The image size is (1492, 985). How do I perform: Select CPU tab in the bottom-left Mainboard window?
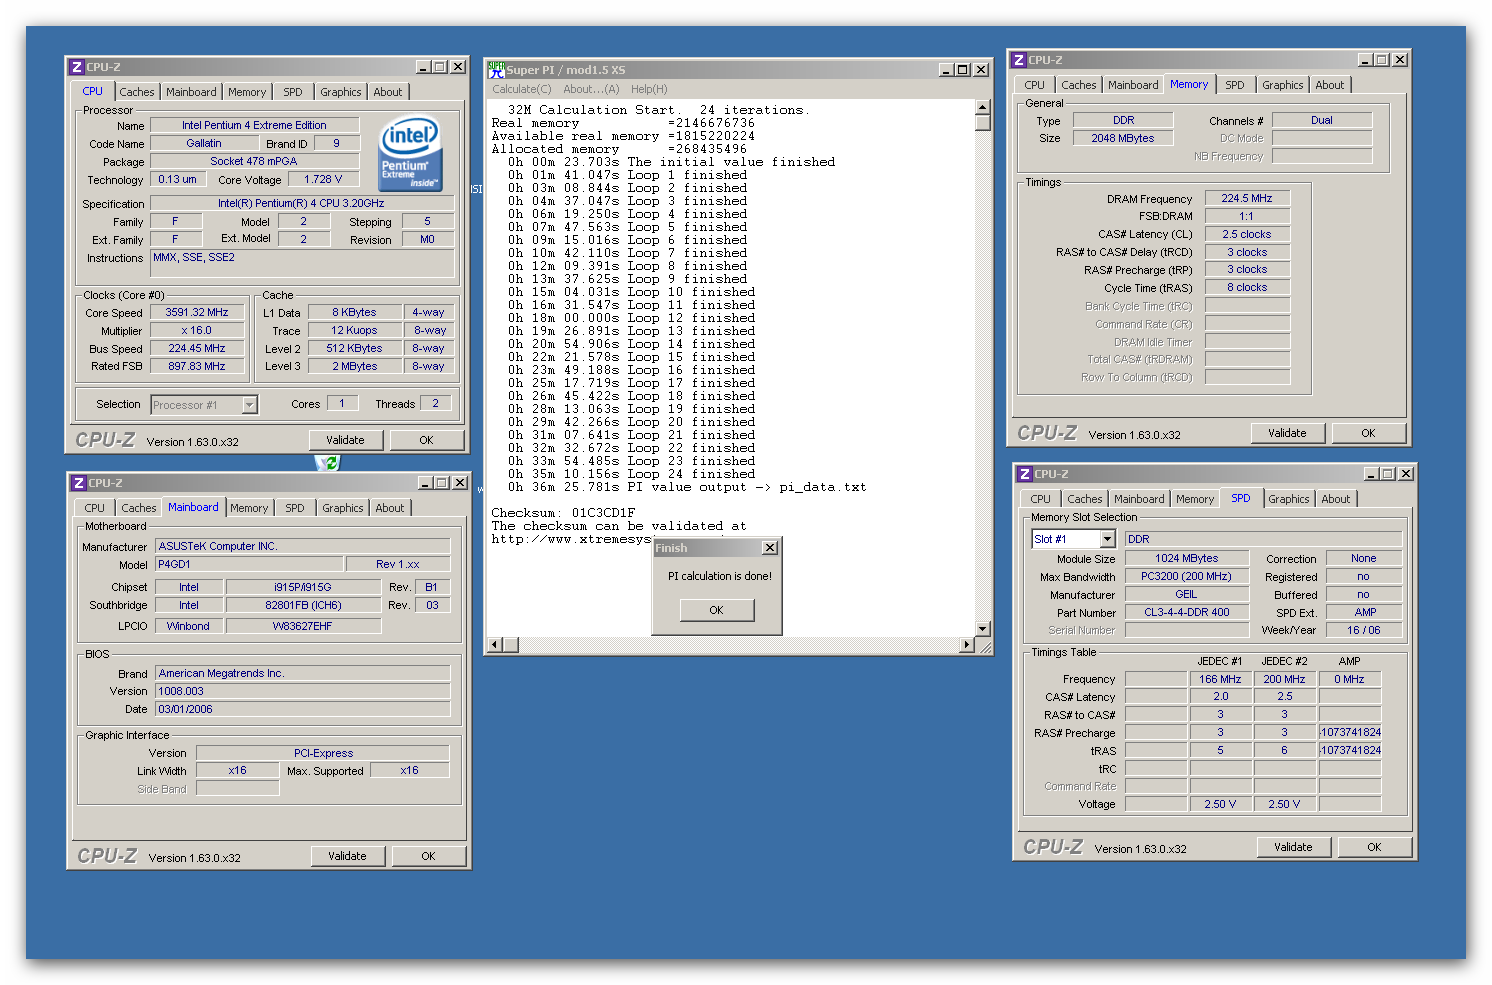[x=95, y=508]
